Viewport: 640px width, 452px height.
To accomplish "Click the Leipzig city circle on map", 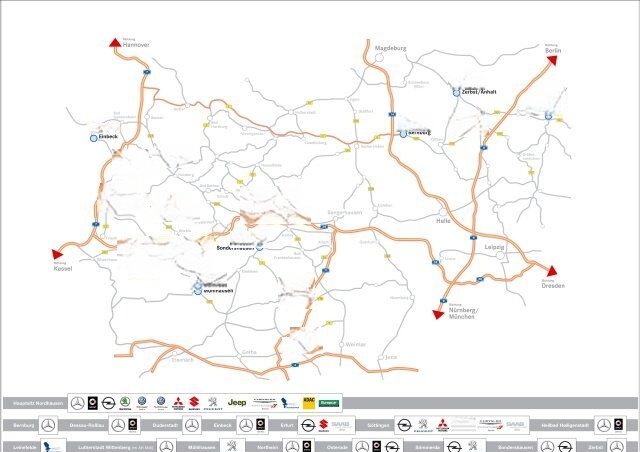I will [500, 256].
